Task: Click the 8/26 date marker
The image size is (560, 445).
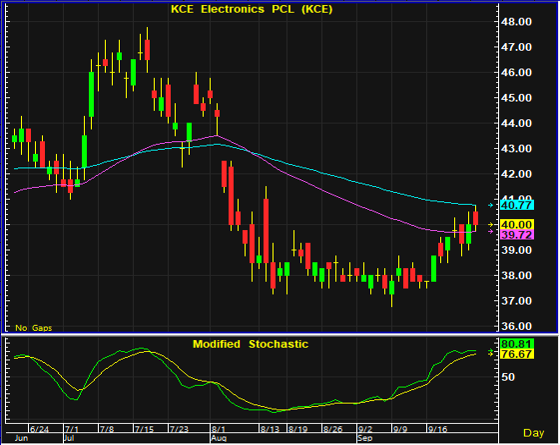Action: point(333,429)
